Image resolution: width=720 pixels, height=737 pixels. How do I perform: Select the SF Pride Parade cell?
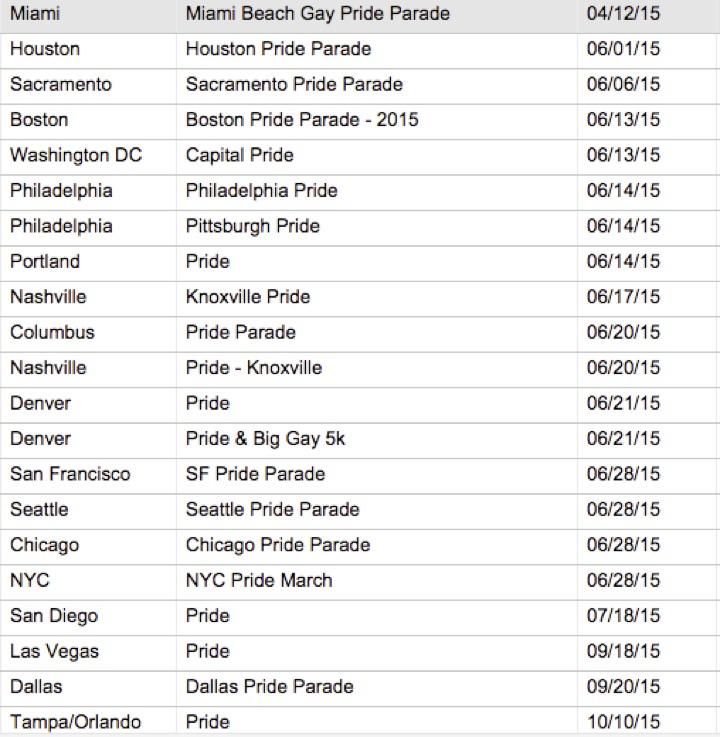coord(255,474)
